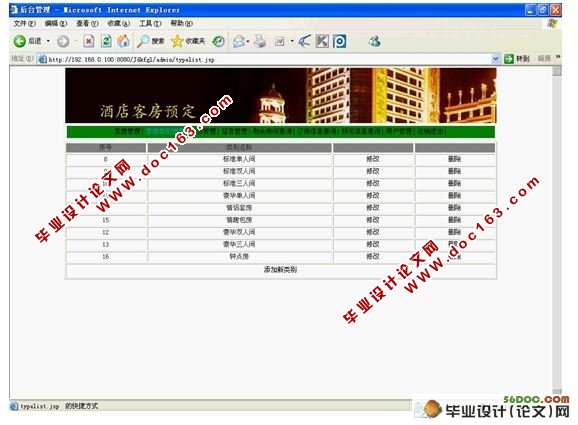Click 删除 for 标准三人间 row
The width and height of the screenshot is (578, 425).
[455, 184]
